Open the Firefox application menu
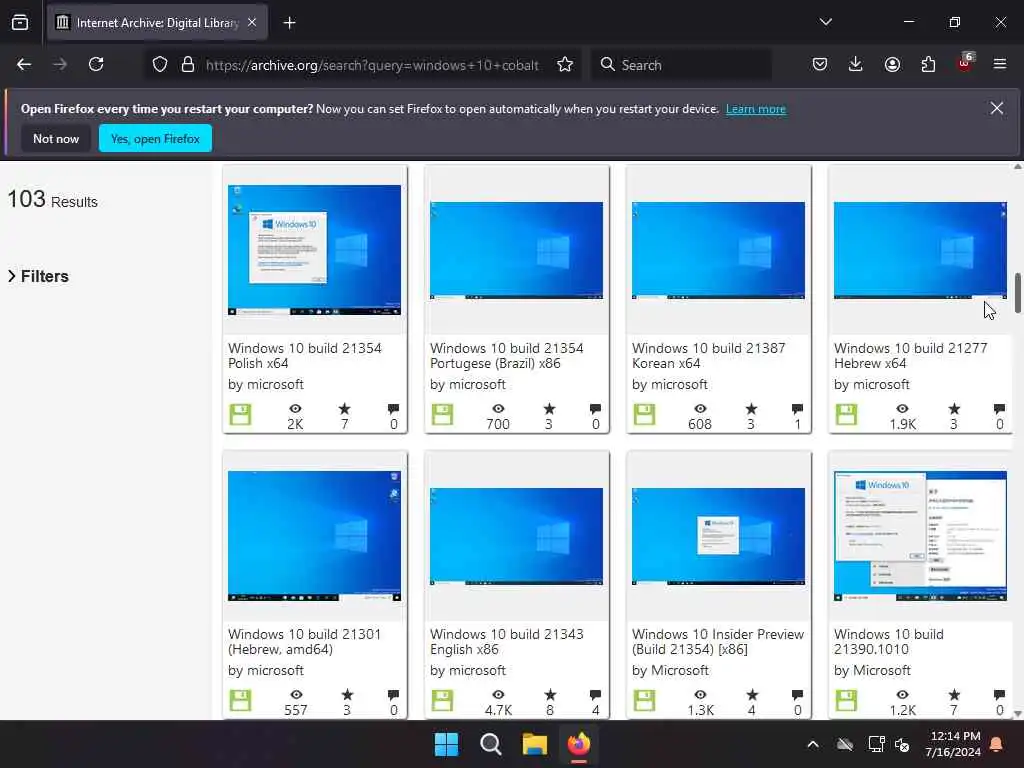1024x768 pixels. [x=1000, y=64]
